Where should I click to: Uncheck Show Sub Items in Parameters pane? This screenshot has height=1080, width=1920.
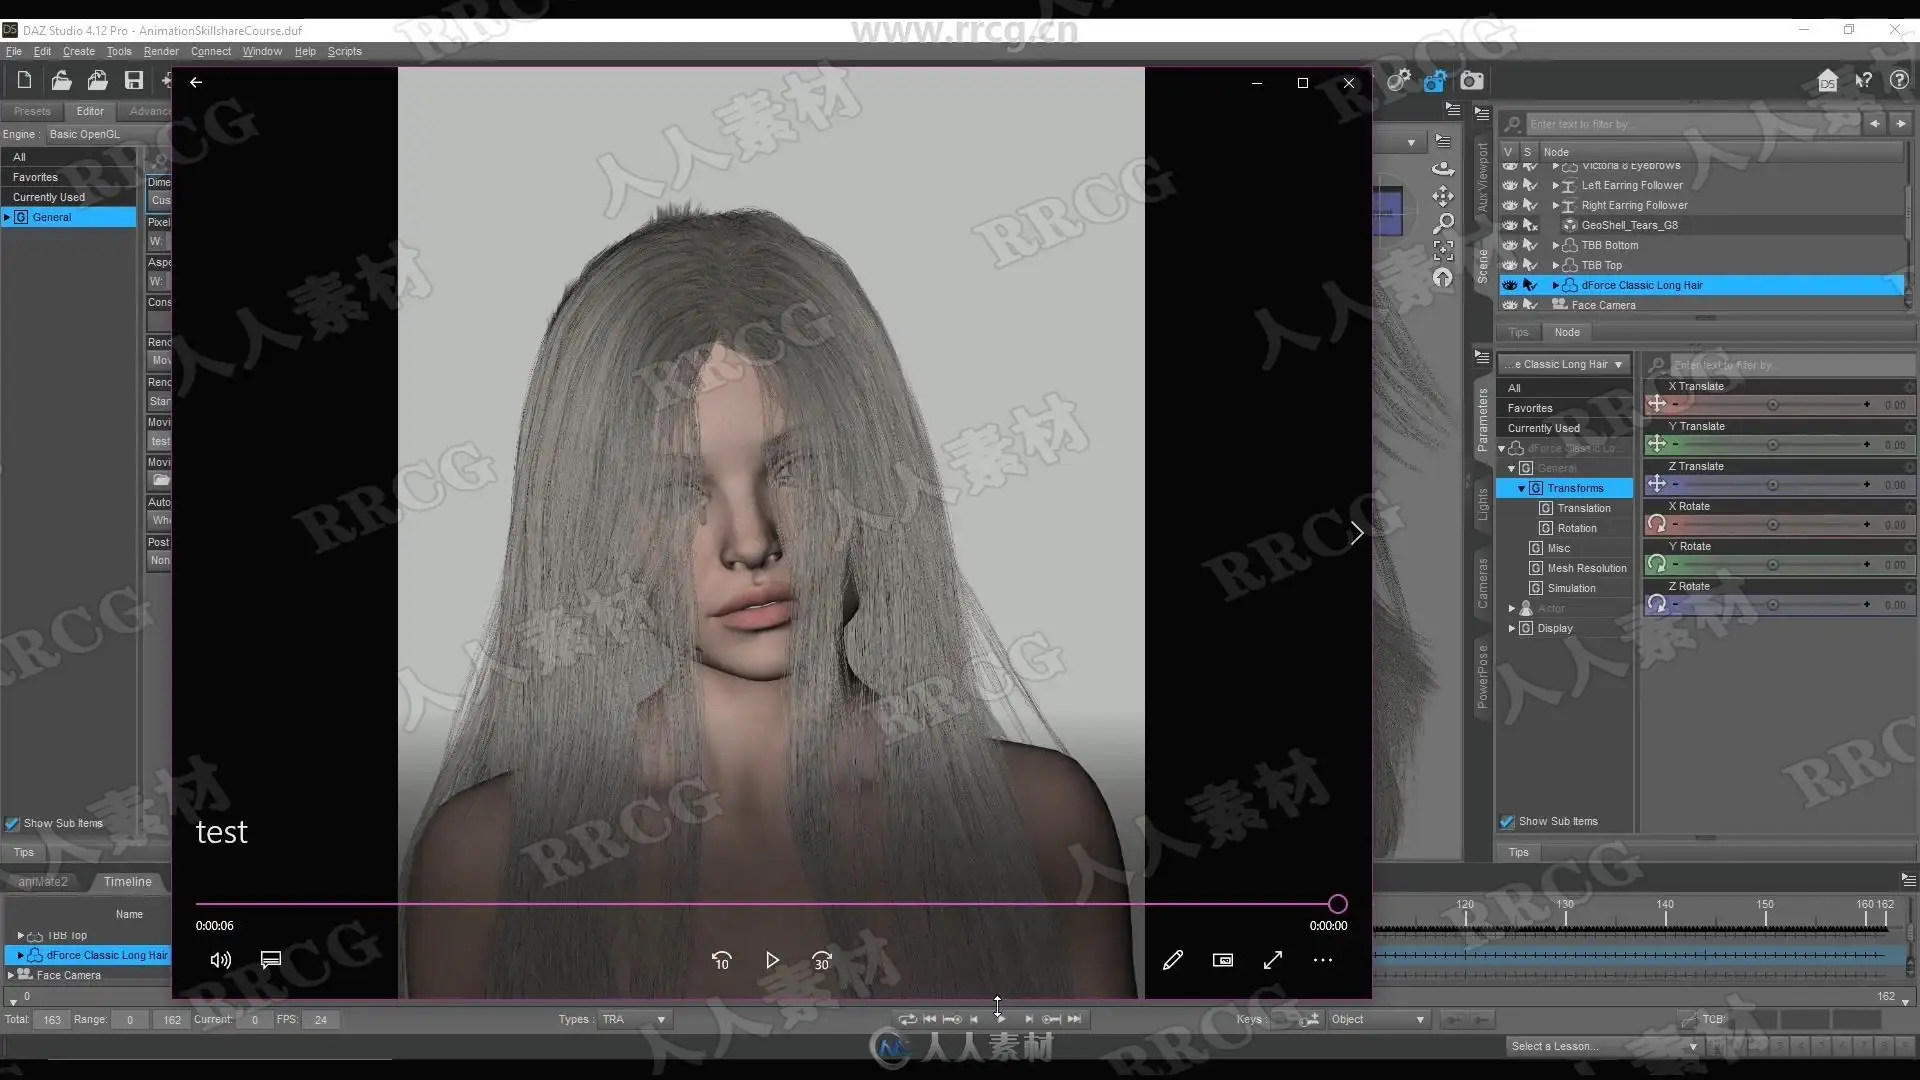[x=1507, y=822]
